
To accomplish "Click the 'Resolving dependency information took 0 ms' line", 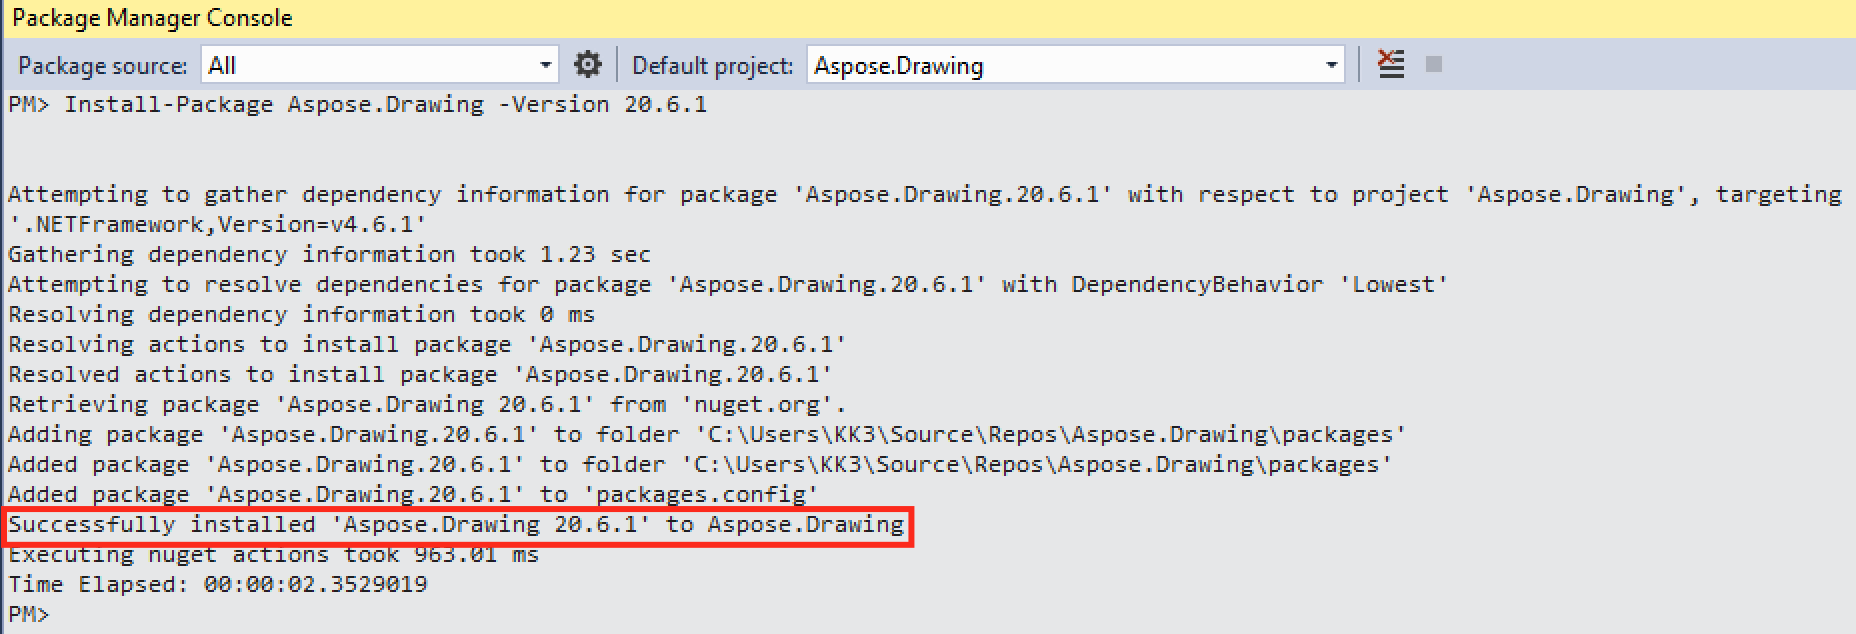I will pyautogui.click(x=302, y=314).
